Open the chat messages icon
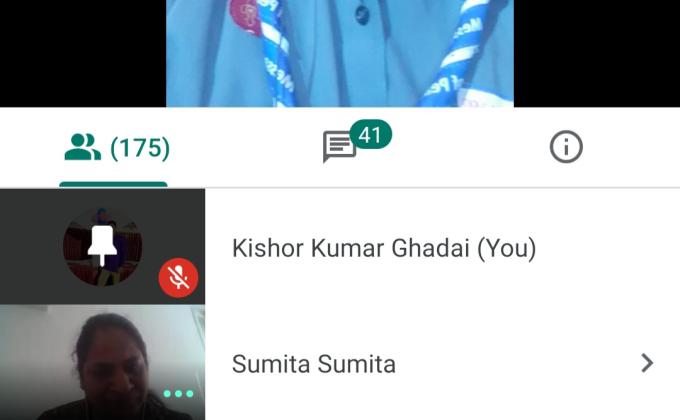680x420 pixels. [339, 147]
